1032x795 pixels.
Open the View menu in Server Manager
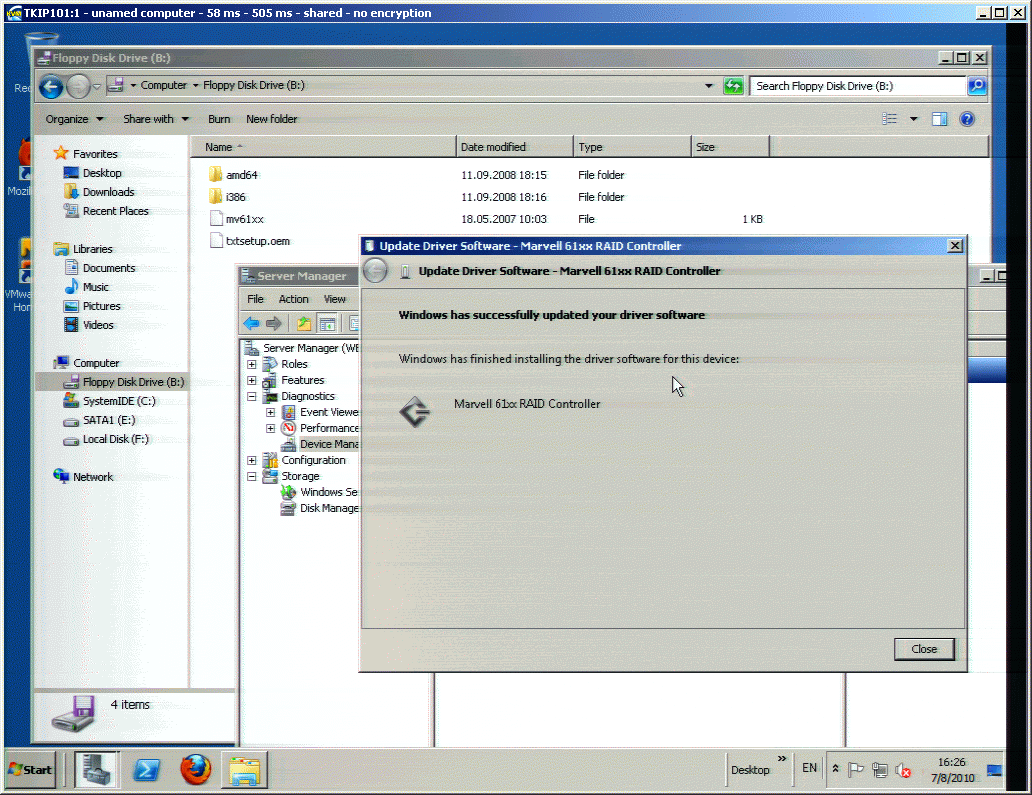334,299
